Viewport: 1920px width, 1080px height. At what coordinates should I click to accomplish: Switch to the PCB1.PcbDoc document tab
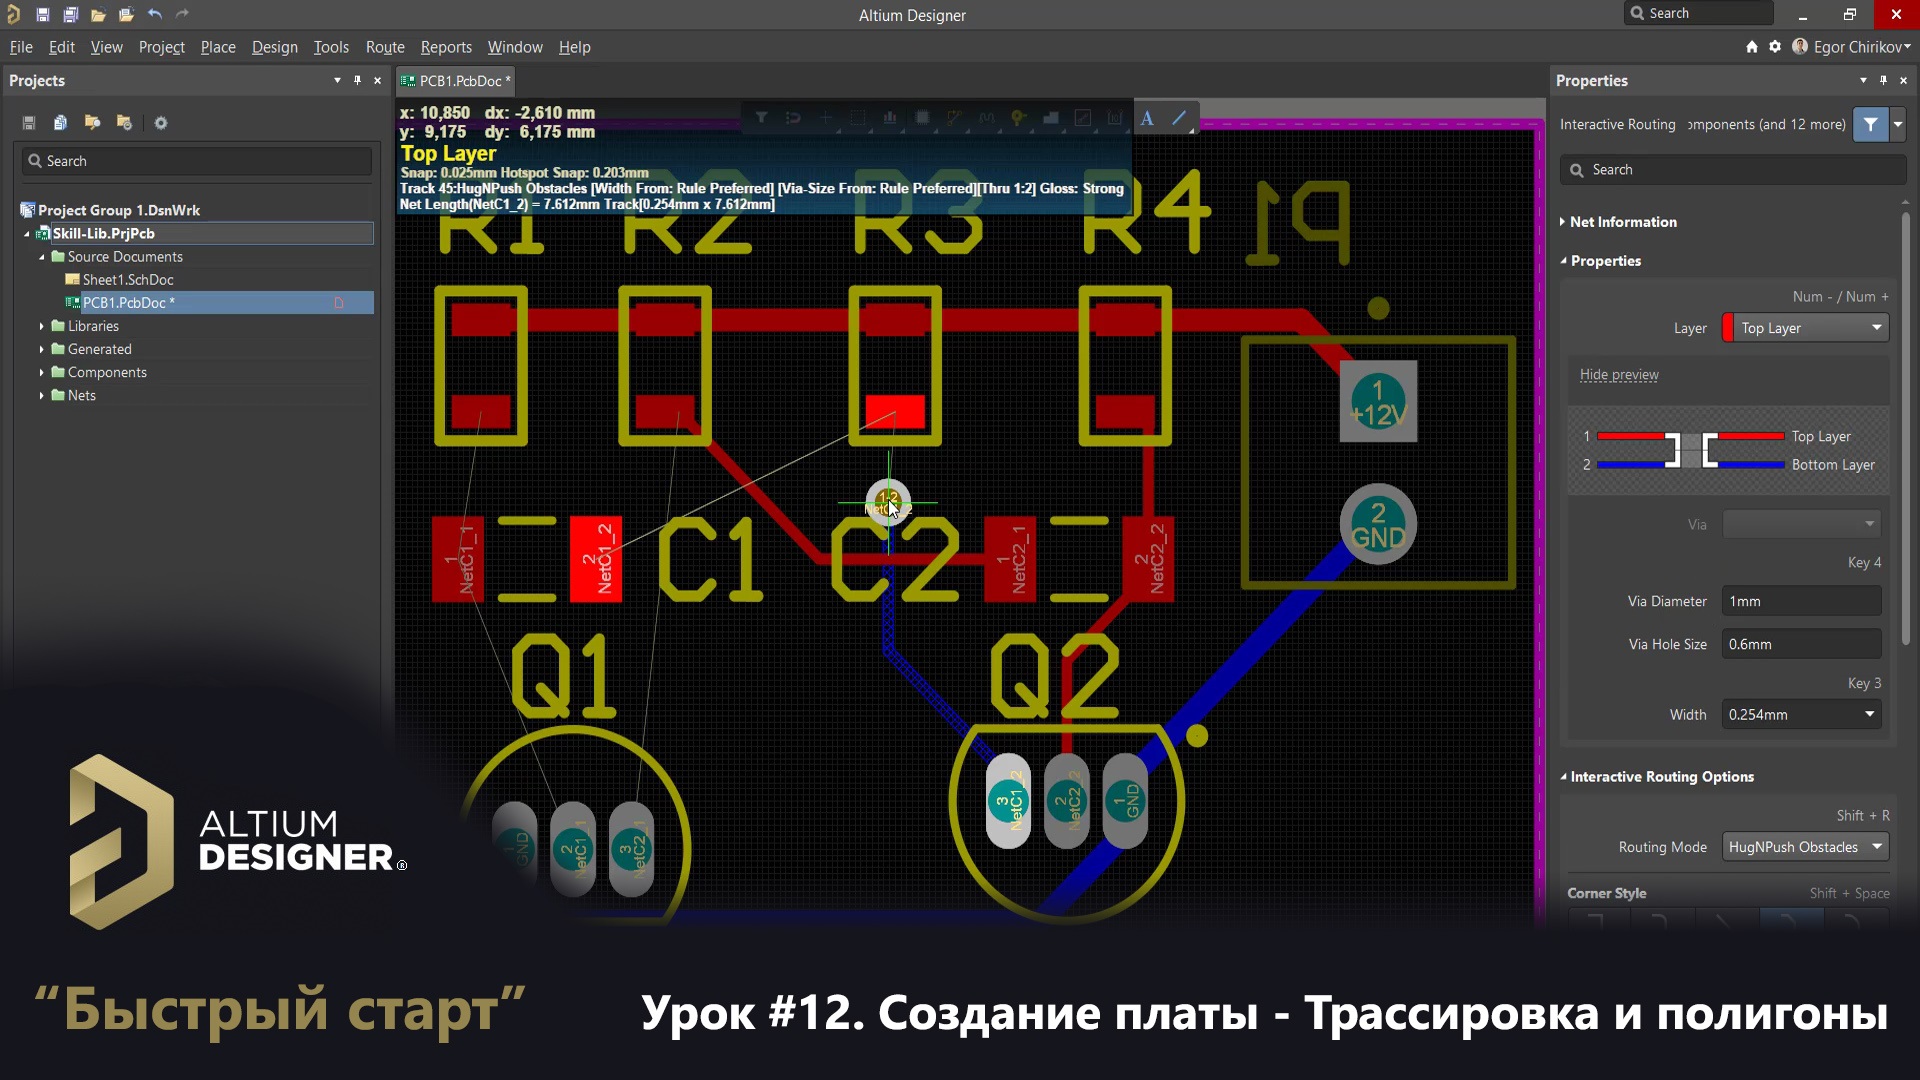pyautogui.click(x=459, y=81)
